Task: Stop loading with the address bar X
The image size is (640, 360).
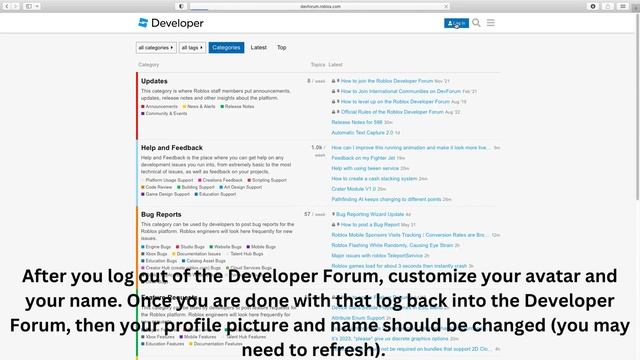Action: (446, 6)
